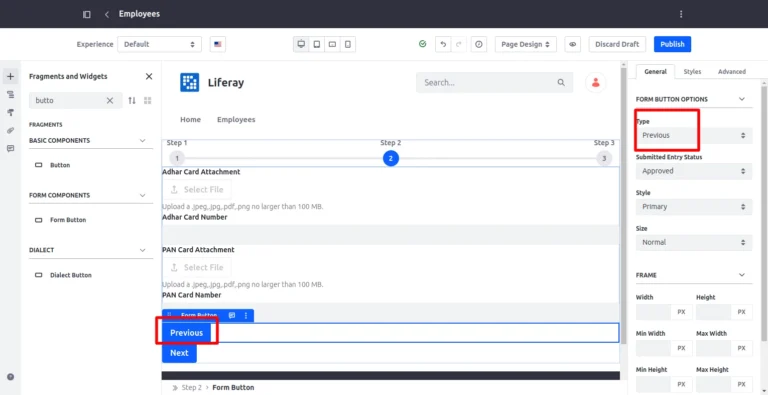
Task: Open Fragments and Widgets plus icon
Action: pos(11,76)
